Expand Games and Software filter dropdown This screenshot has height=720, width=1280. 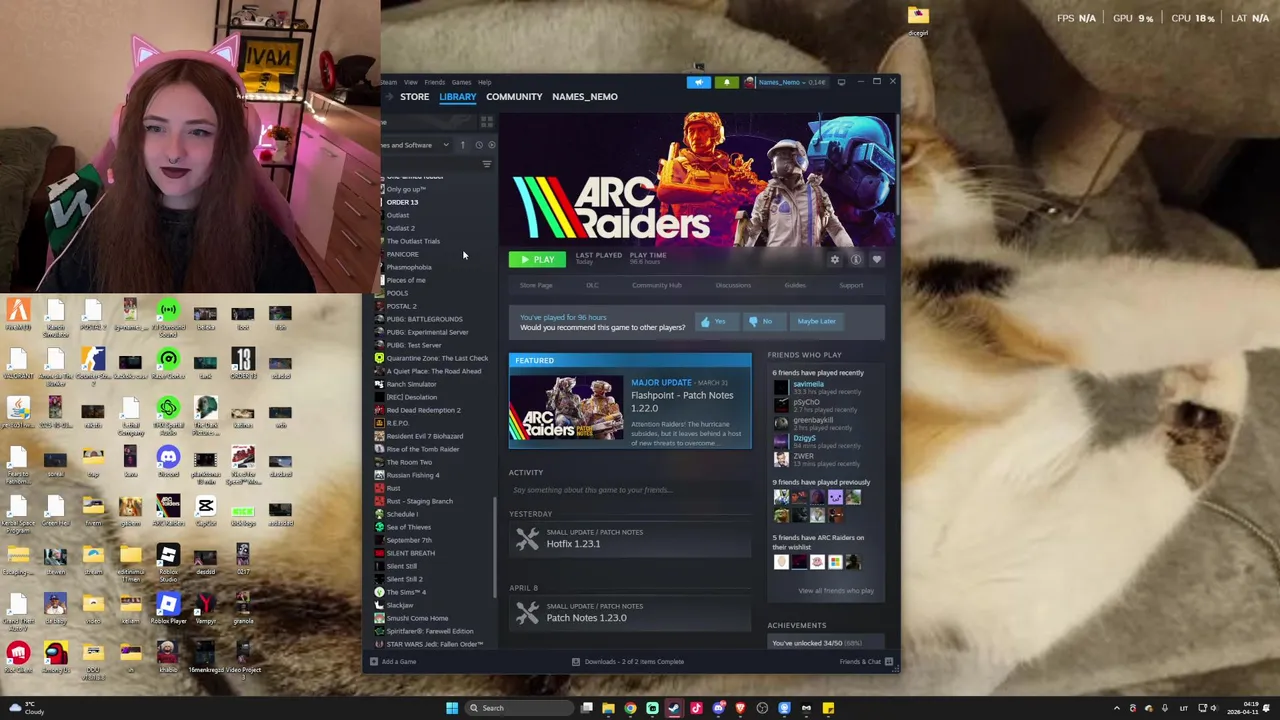point(414,145)
